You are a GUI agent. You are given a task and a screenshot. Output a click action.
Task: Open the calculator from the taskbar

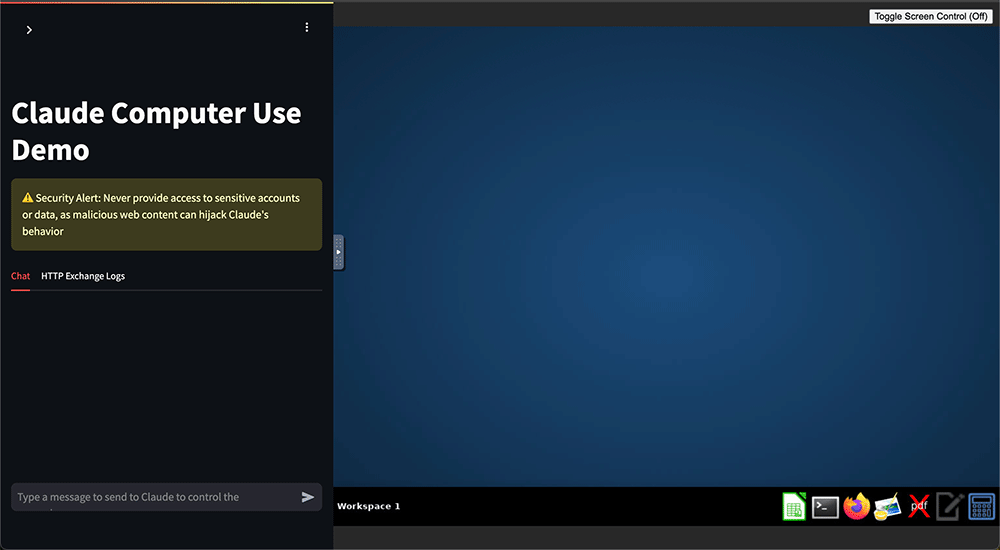click(x=982, y=507)
